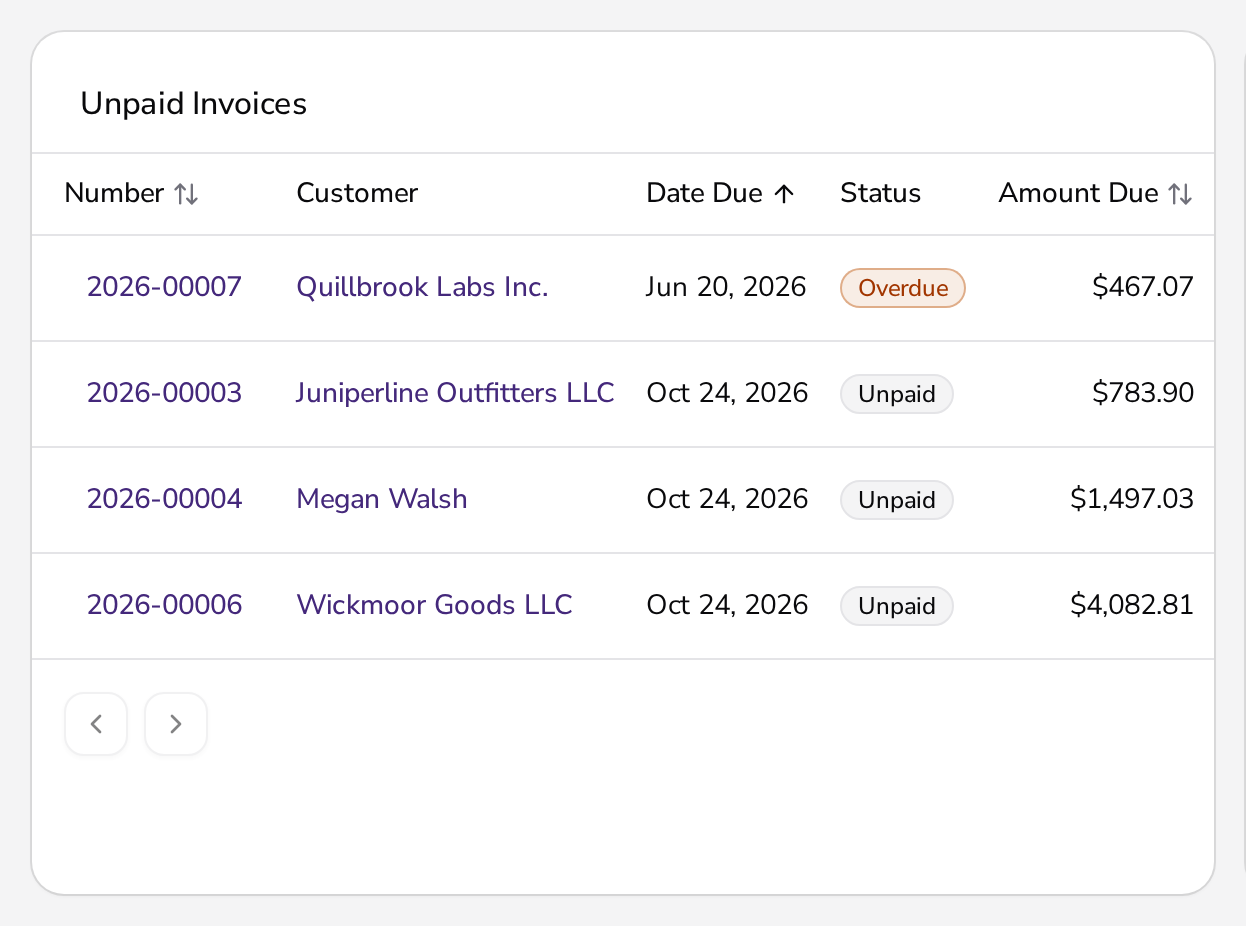Image resolution: width=1246 pixels, height=926 pixels.
Task: Go to previous page of invoices
Action: [96, 724]
